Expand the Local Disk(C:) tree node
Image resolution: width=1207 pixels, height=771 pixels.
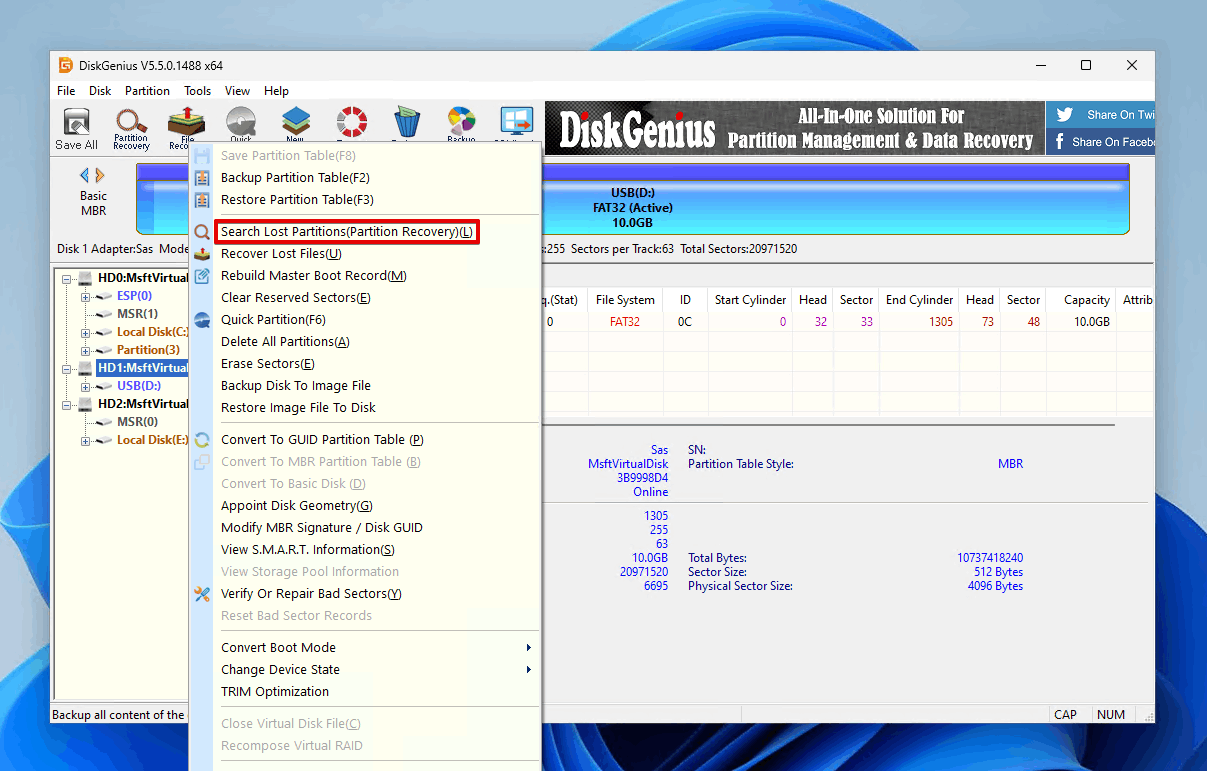pos(85,332)
